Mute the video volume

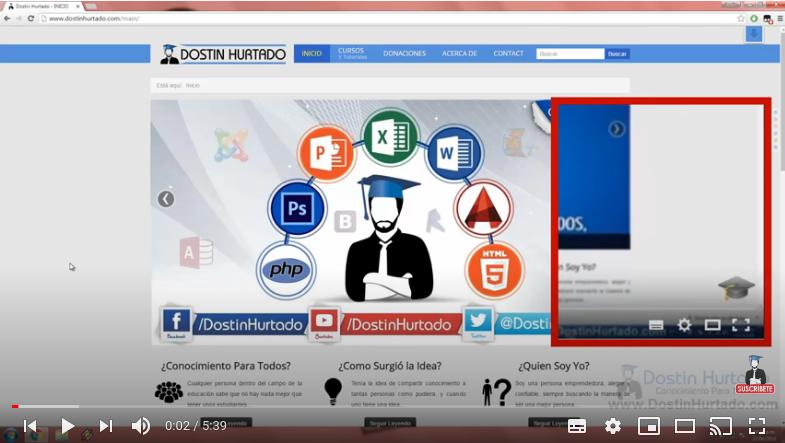[x=141, y=426]
